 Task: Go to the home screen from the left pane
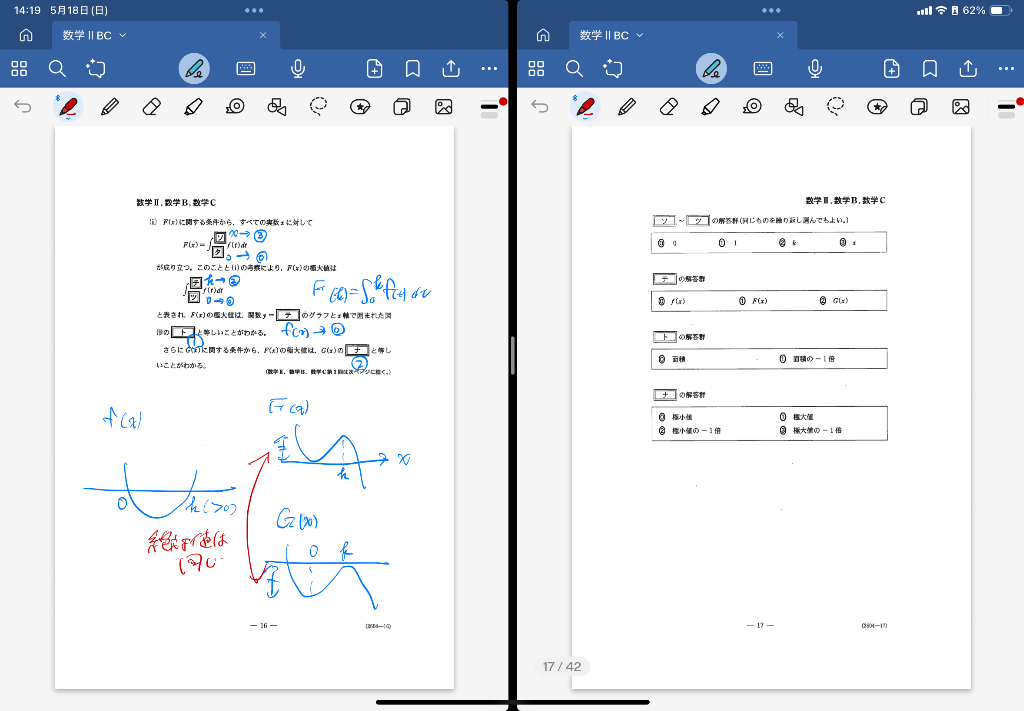pos(25,35)
